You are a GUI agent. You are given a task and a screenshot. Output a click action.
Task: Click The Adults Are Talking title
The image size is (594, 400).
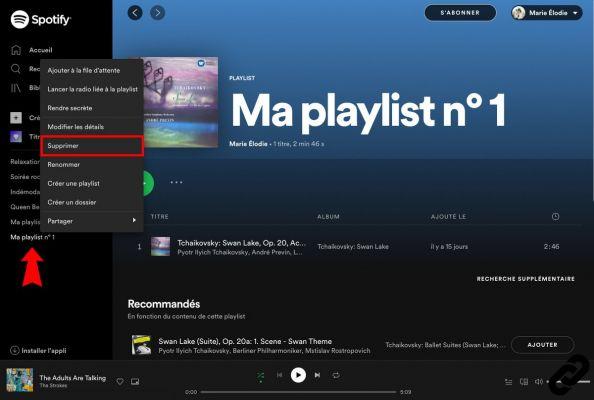pyautogui.click(x=73, y=378)
